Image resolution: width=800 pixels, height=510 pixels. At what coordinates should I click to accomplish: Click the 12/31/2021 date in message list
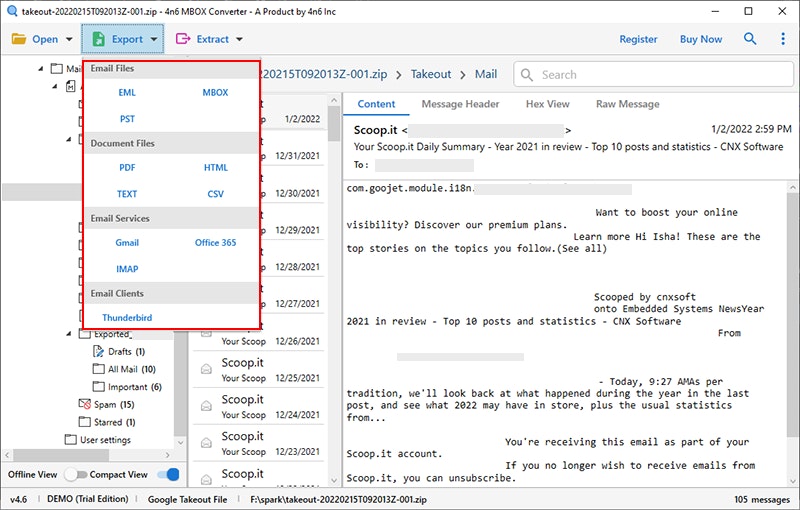click(297, 156)
